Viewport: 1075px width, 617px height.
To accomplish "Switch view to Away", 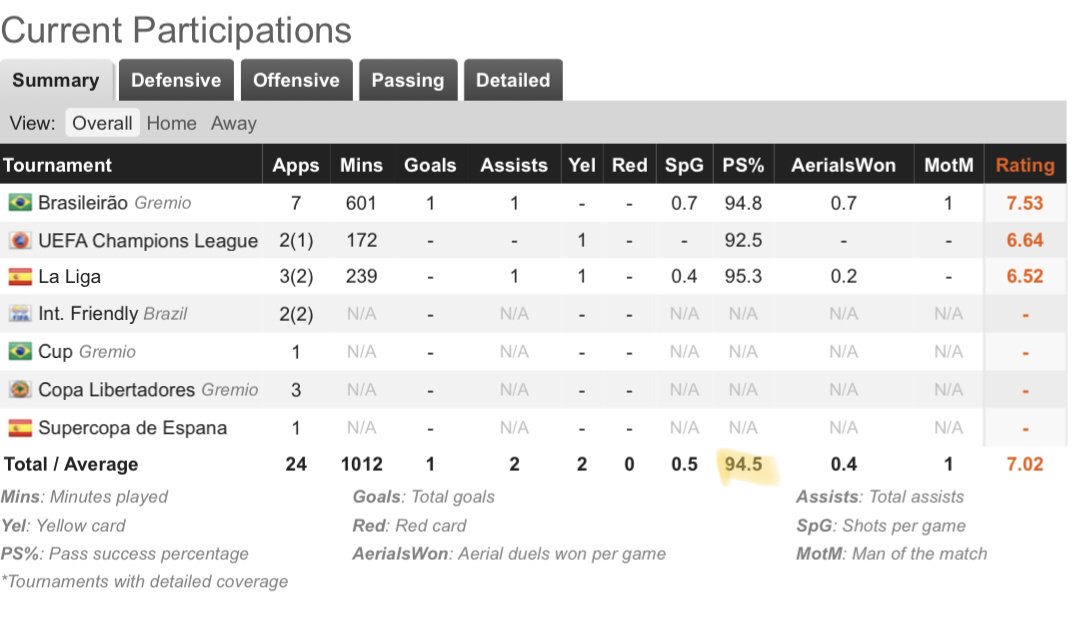I will tap(234, 123).
